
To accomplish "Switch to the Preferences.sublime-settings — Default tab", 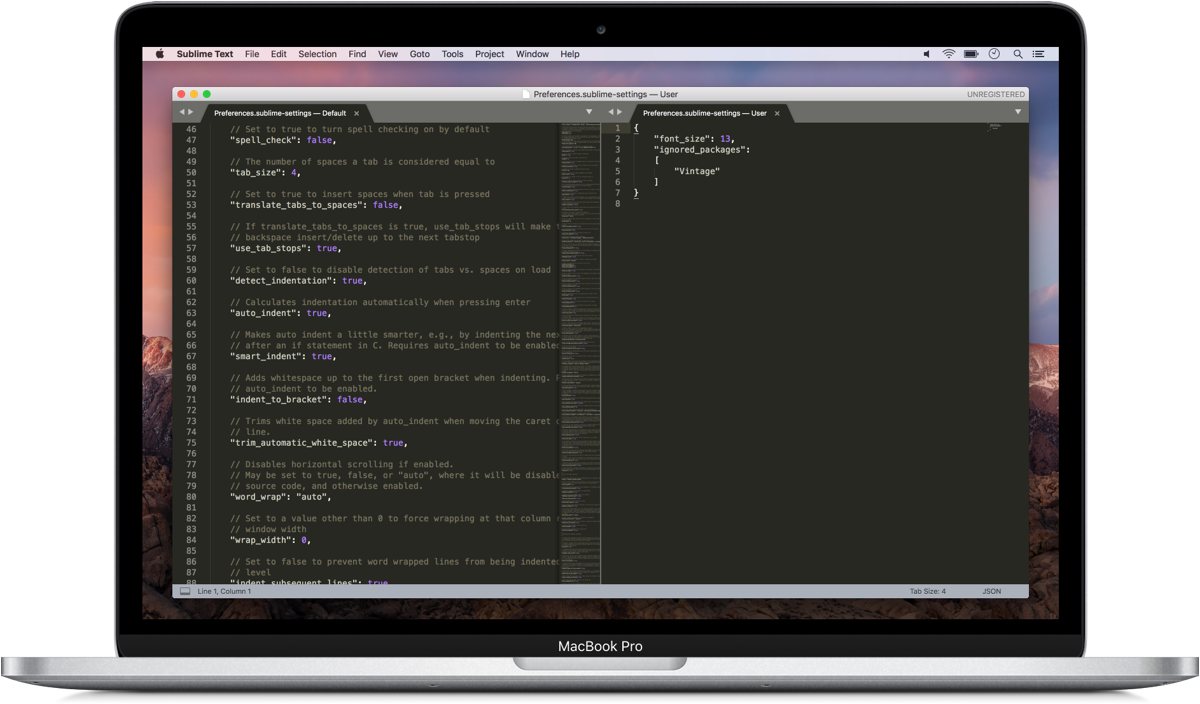I will pos(286,113).
